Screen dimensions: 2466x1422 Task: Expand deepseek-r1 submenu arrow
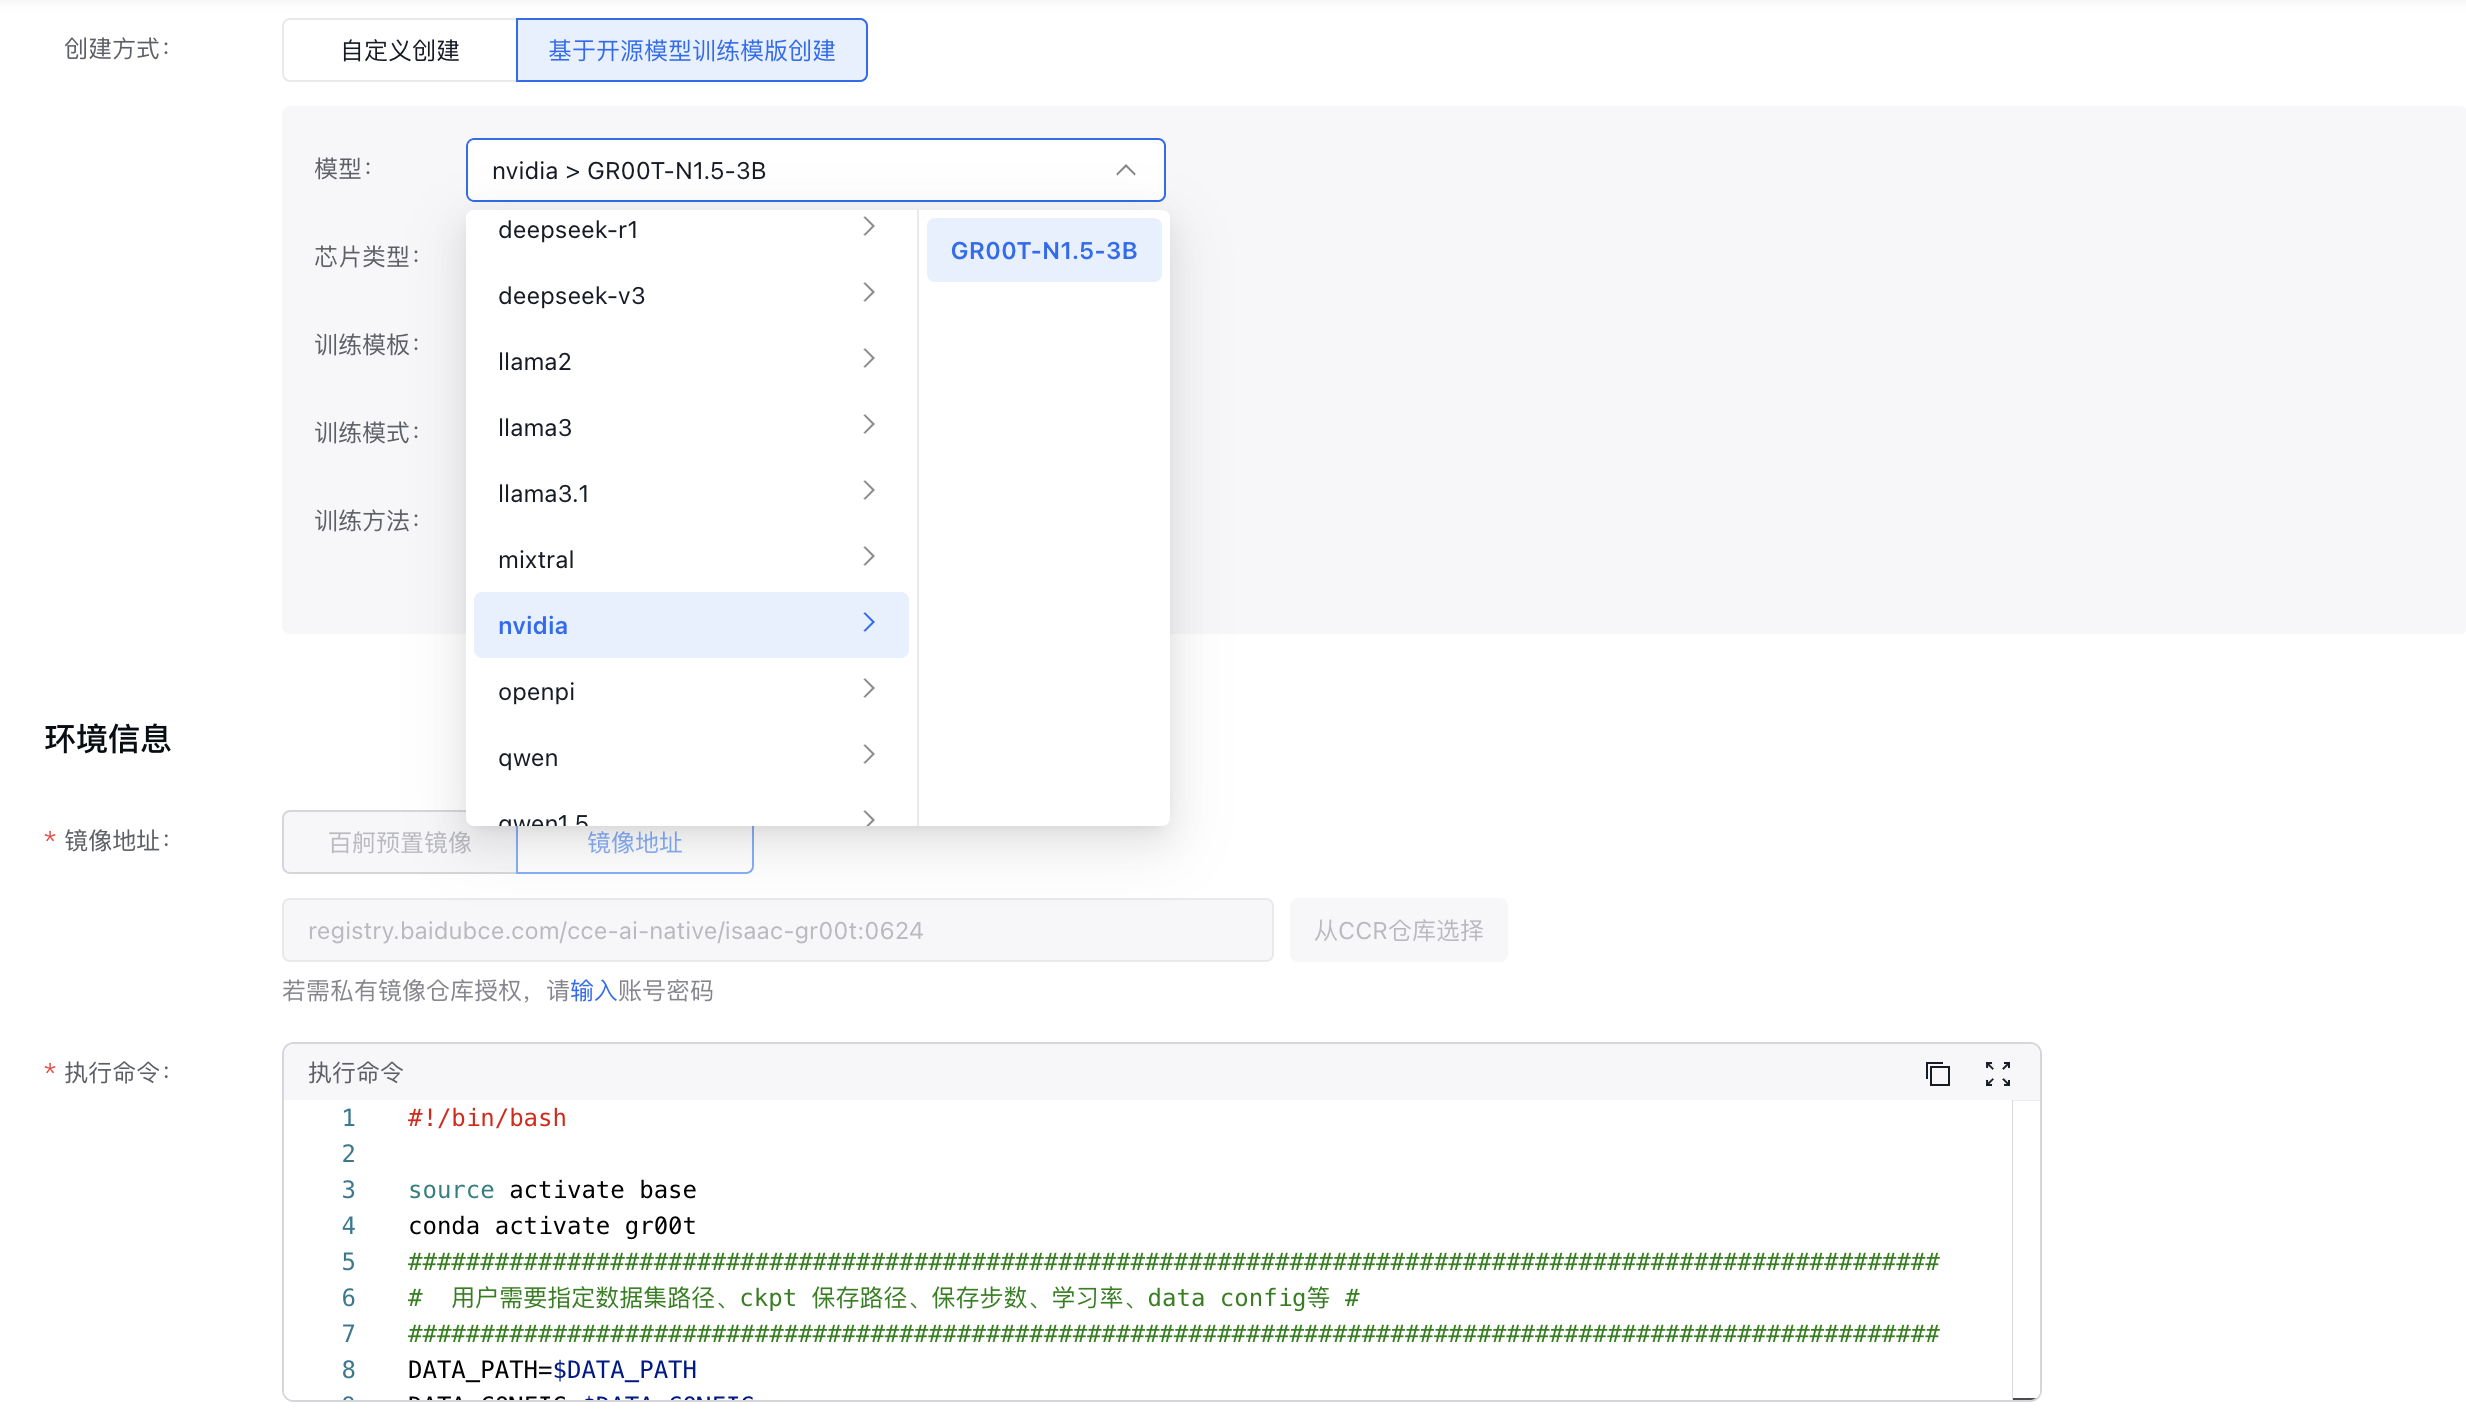coord(869,227)
